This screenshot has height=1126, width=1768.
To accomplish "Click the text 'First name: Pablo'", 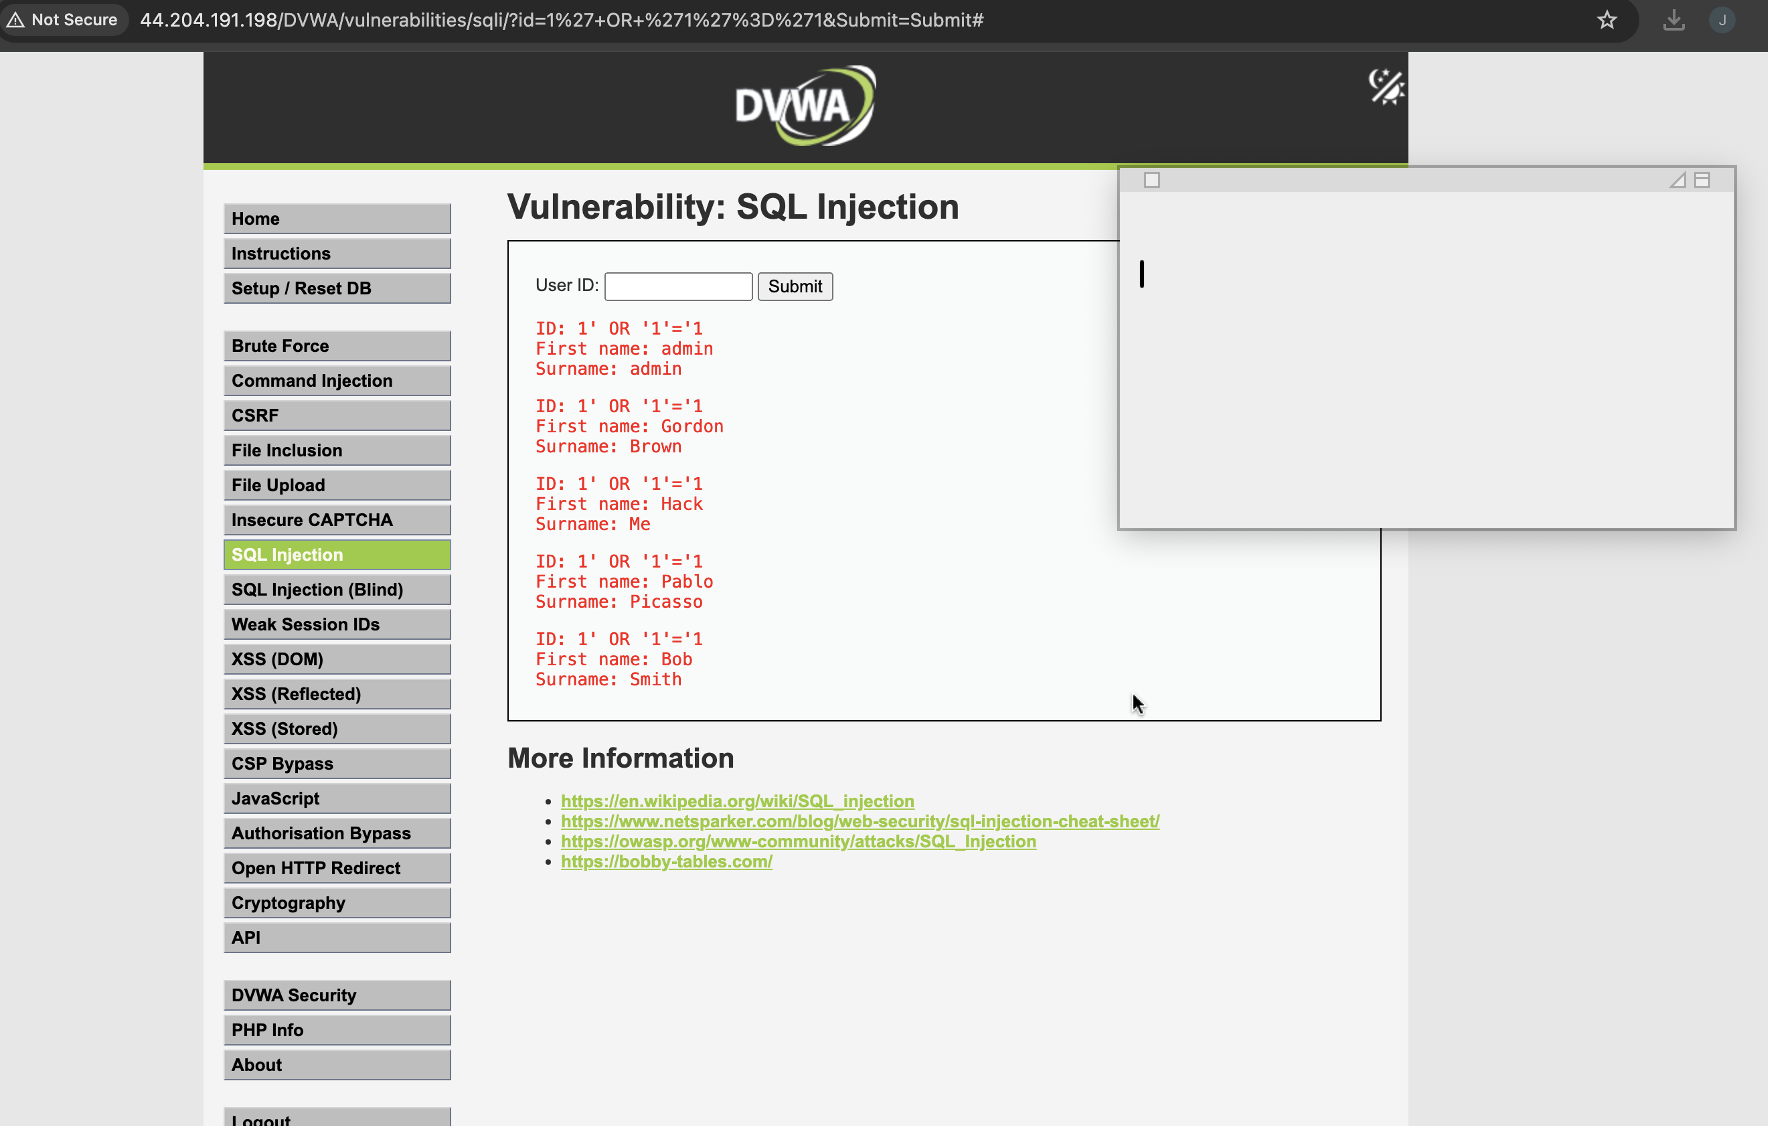I will coord(625,582).
